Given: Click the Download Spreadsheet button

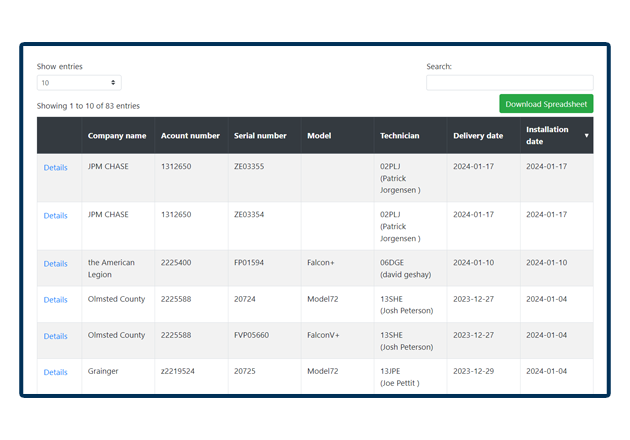Looking at the screenshot, I should [546, 104].
